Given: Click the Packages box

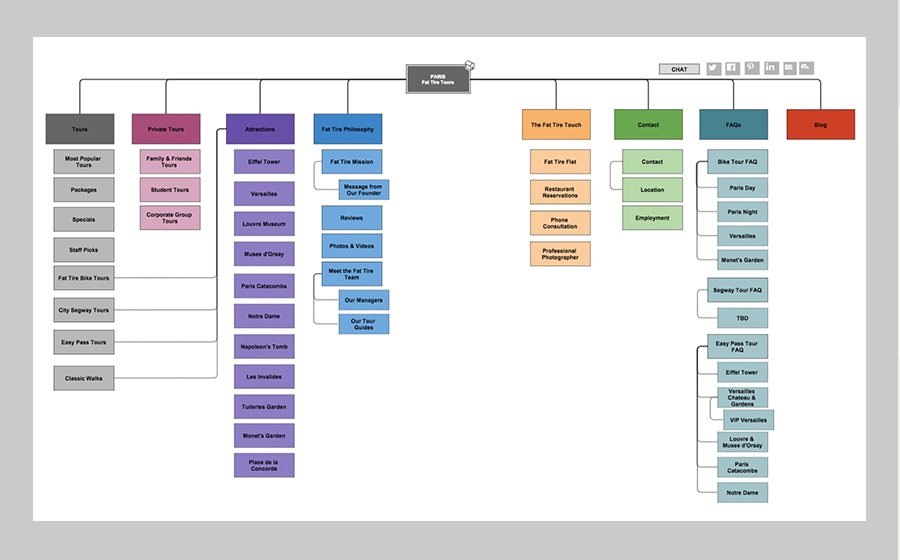Looking at the screenshot, I should [x=84, y=189].
